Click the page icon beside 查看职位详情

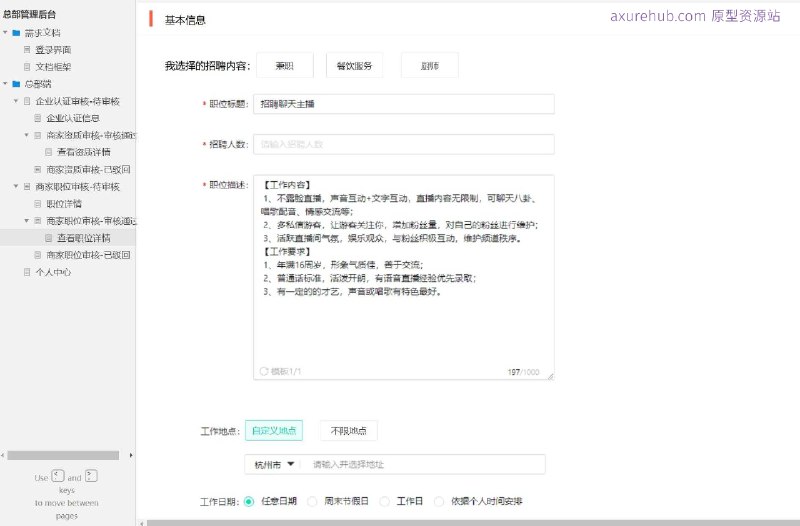click(x=48, y=238)
